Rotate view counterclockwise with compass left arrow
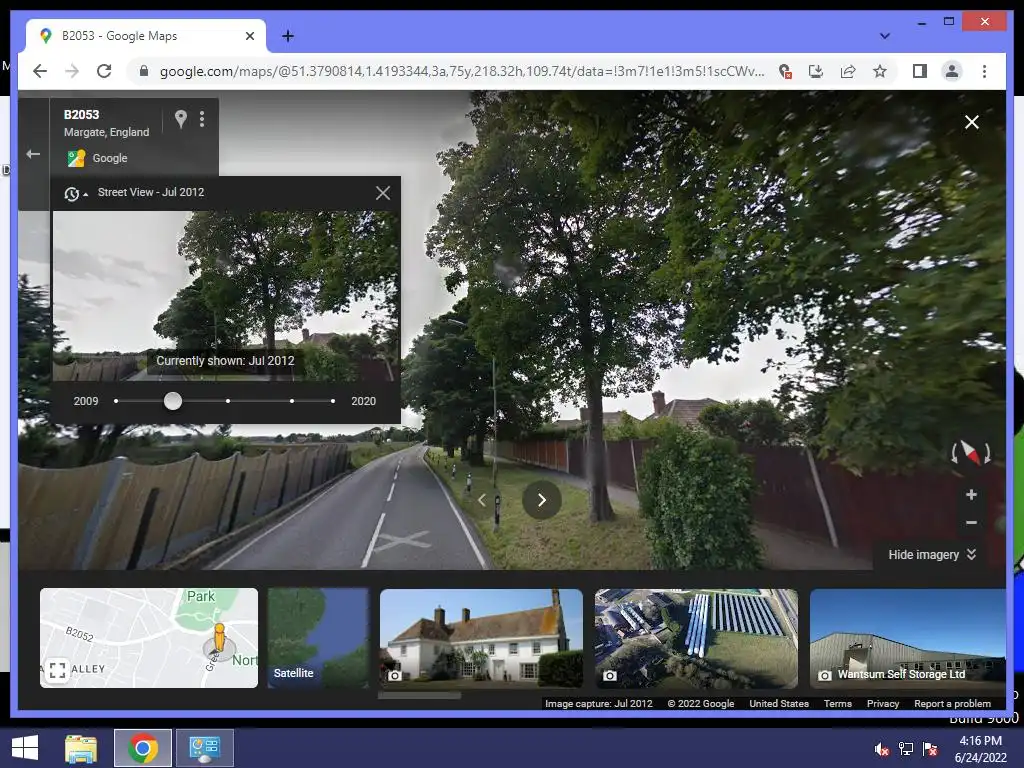Screen dimensions: 1024x768 click(x=954, y=453)
